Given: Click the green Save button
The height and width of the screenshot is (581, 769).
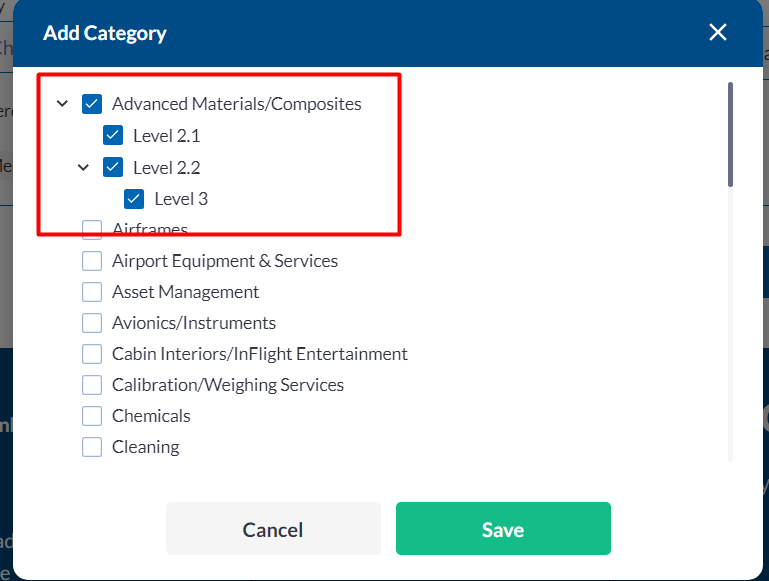Looking at the screenshot, I should pyautogui.click(x=503, y=529).
